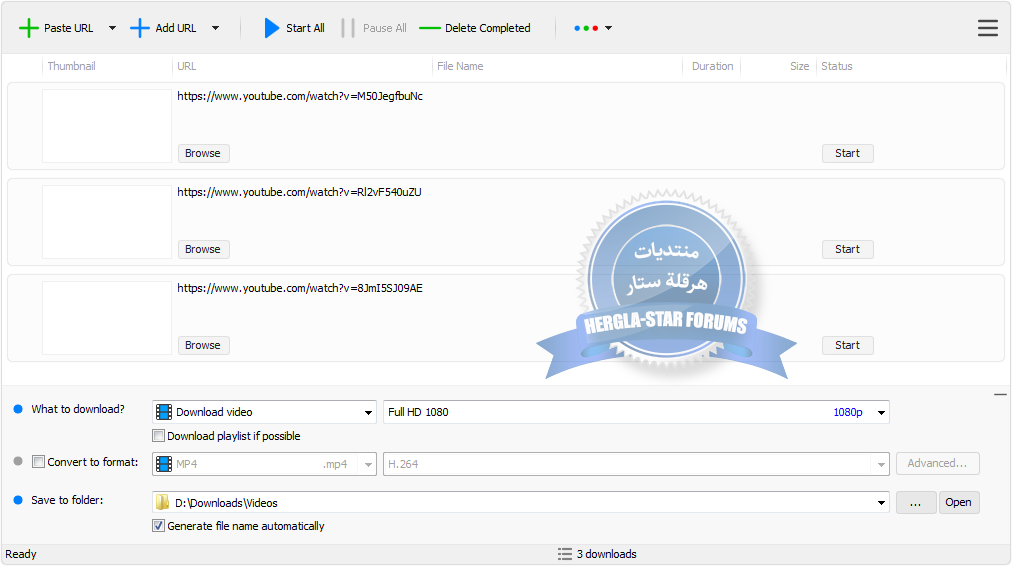
Task: Enable the Convert to format checkbox
Action: [39, 462]
